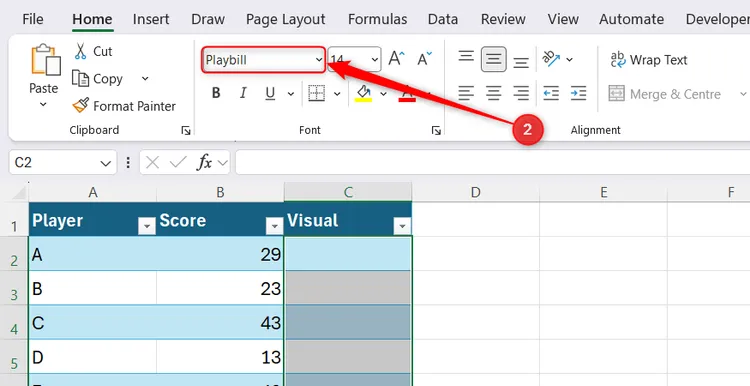Screen dimensions: 750x386
Task: Select column D header
Action: (475, 192)
